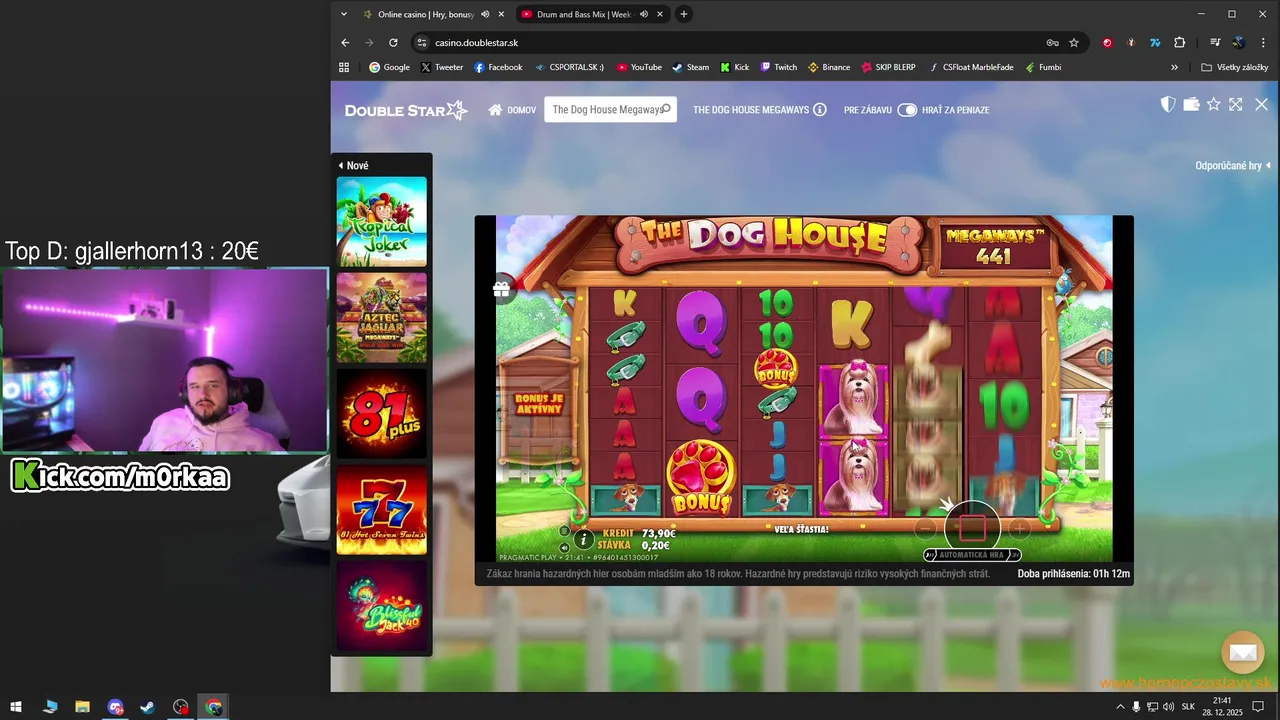
Task: Focus the game search field
Action: click(610, 110)
